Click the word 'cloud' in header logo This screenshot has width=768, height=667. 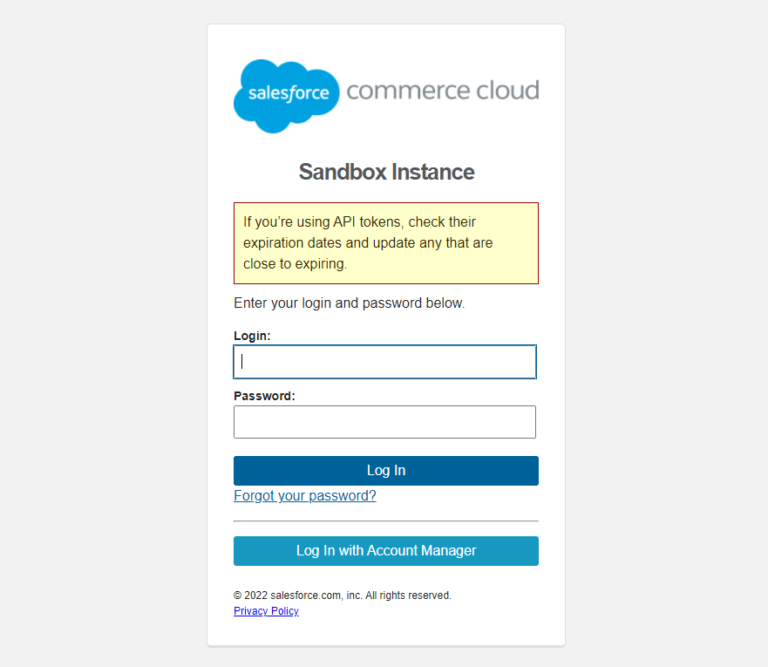507,90
